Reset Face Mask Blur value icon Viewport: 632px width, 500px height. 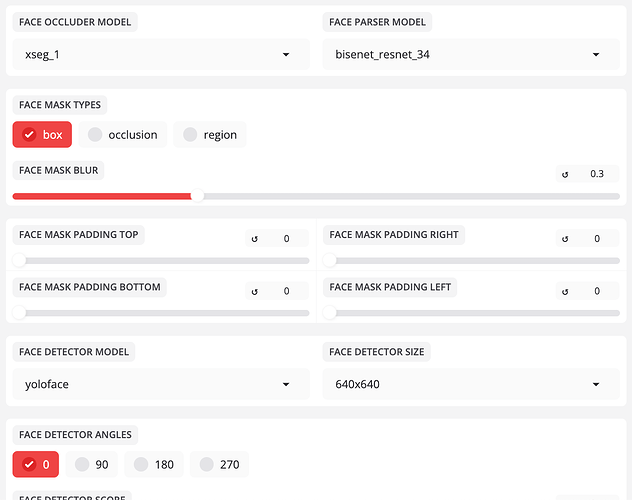[565, 174]
